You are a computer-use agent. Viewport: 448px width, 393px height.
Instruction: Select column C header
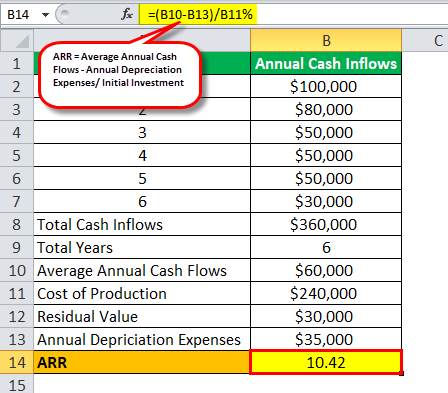[425, 40]
